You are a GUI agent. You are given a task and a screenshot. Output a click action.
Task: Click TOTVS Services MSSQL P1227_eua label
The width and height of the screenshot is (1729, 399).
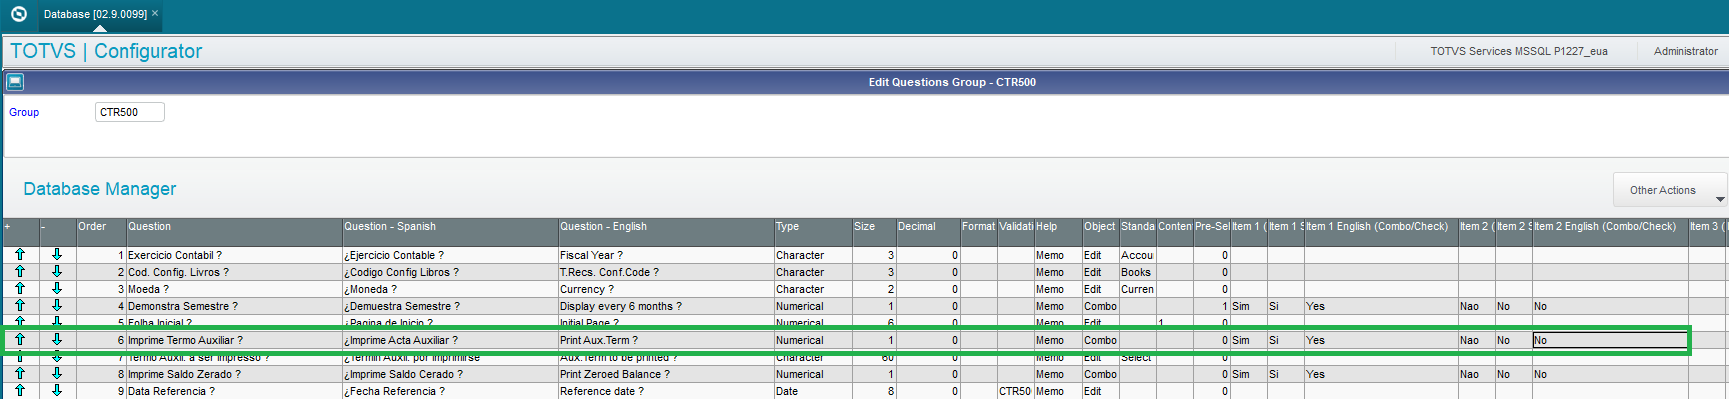pos(1518,51)
